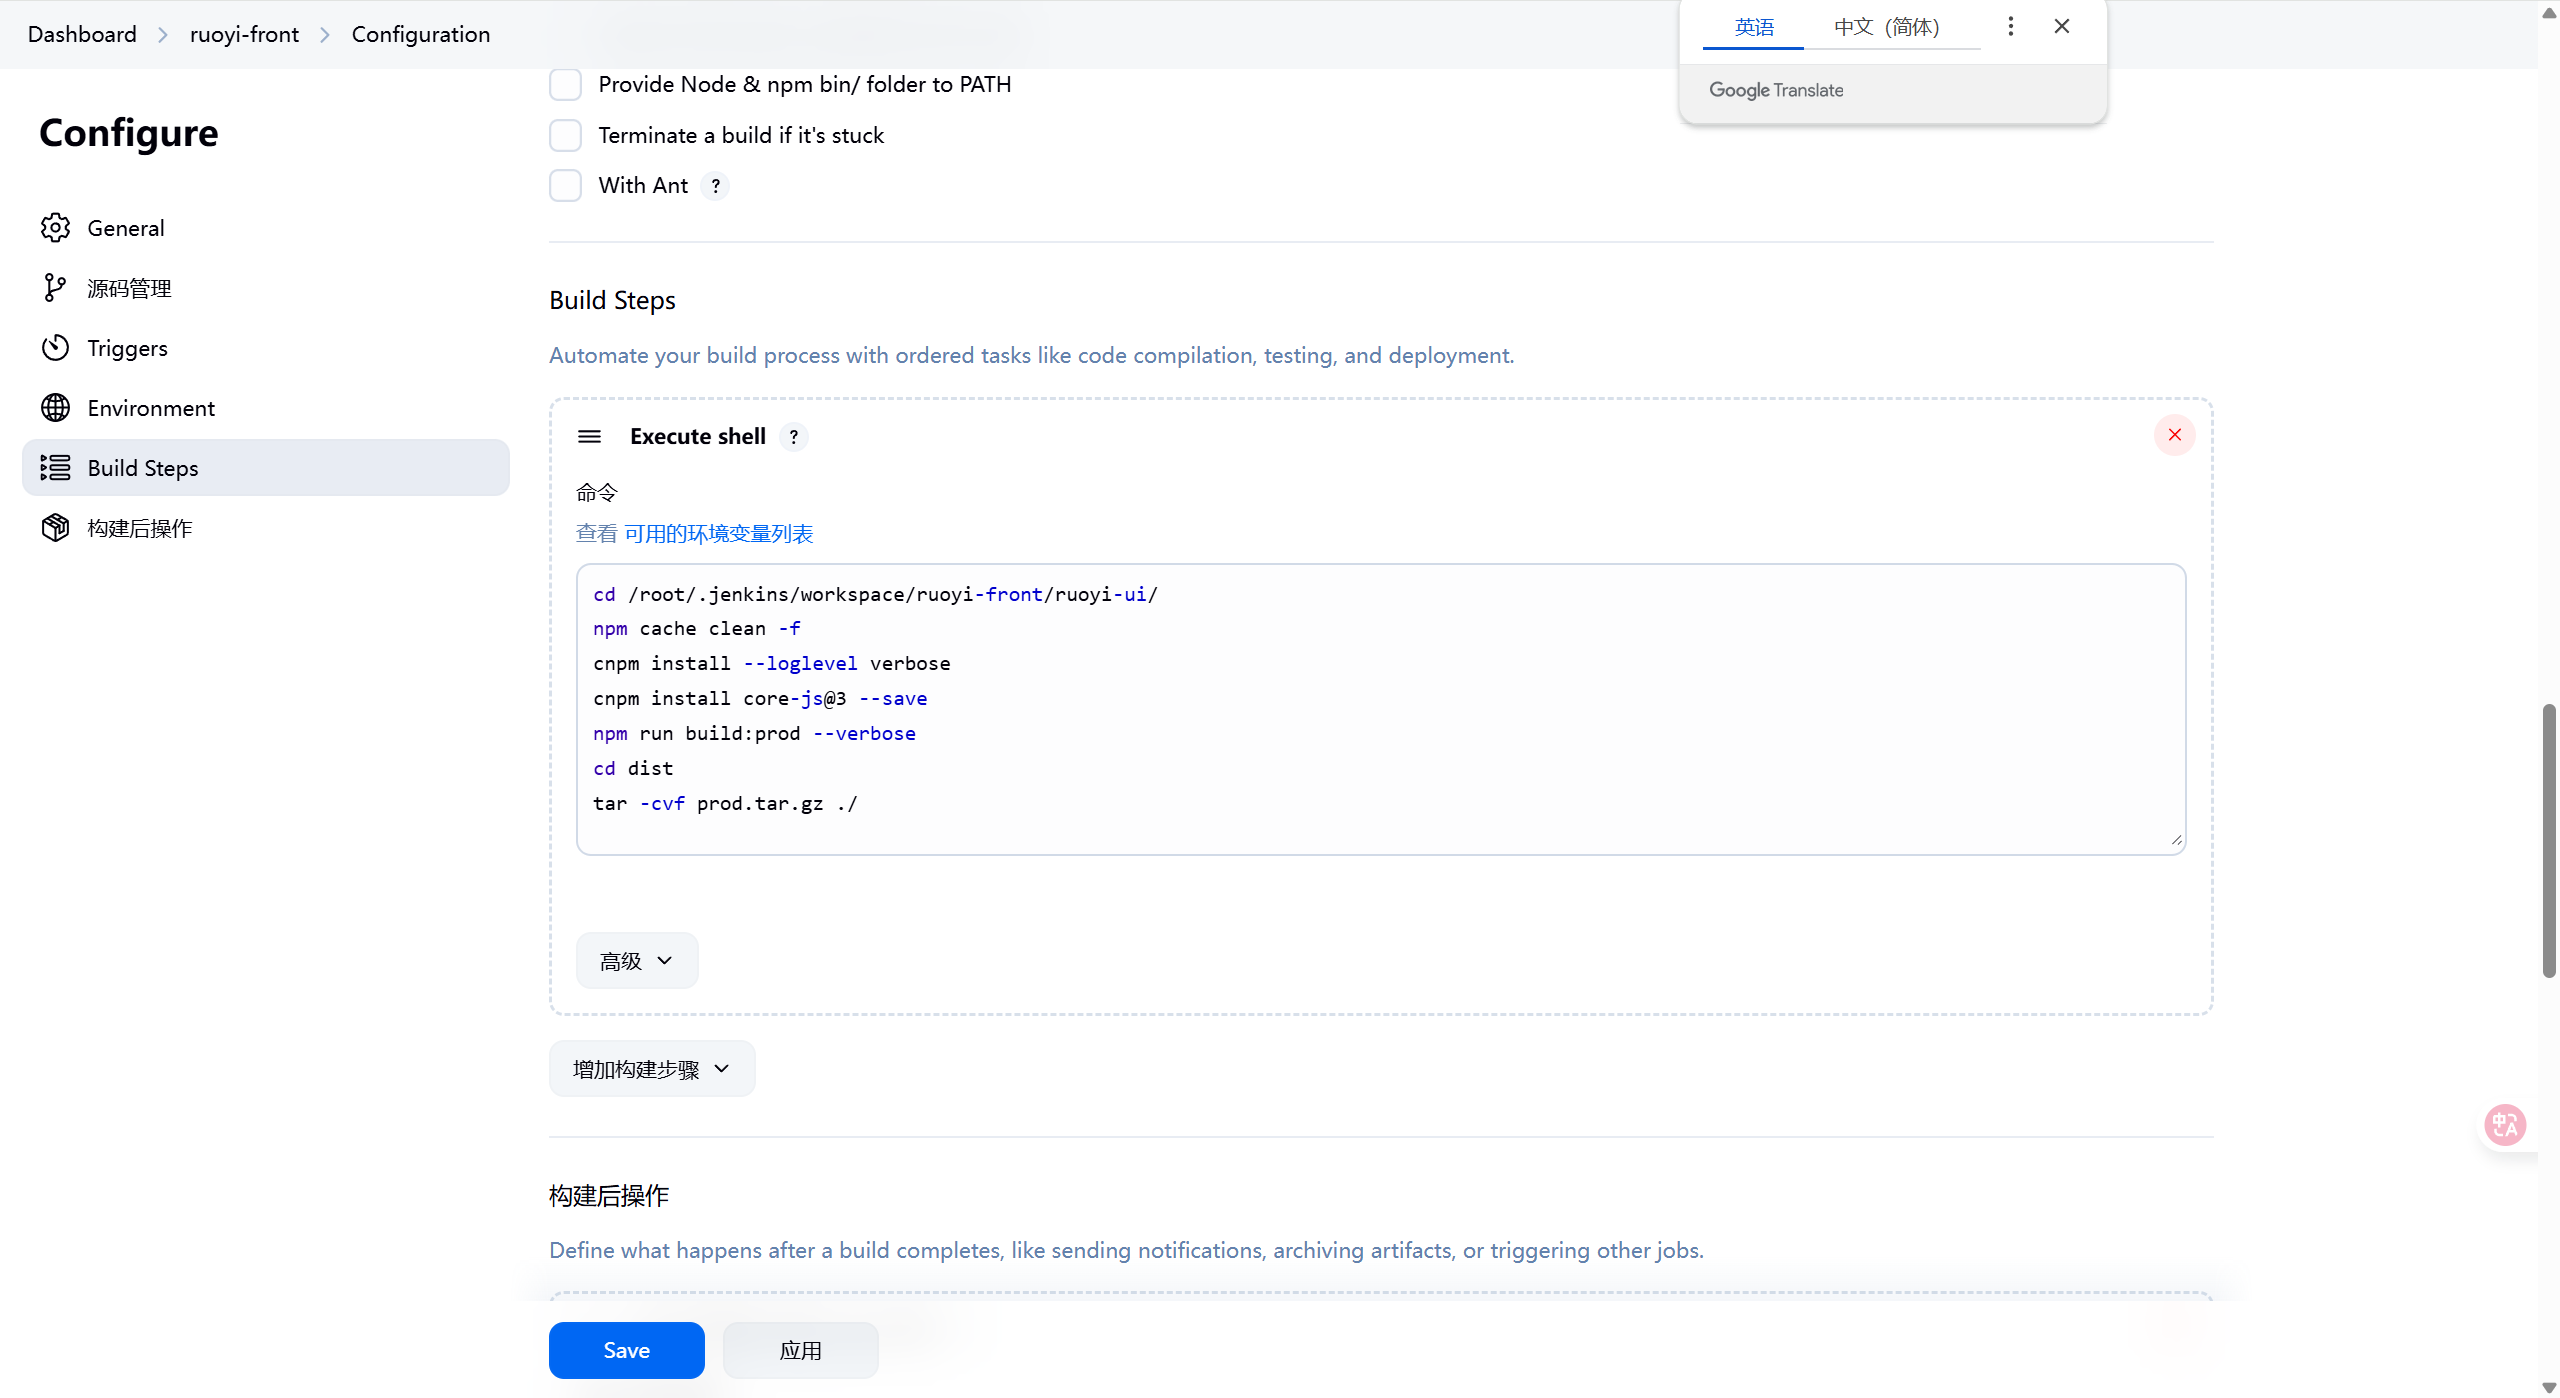The image size is (2560, 1398).
Task: Toggle Terminate a build if it's stuck
Action: pyautogui.click(x=565, y=135)
